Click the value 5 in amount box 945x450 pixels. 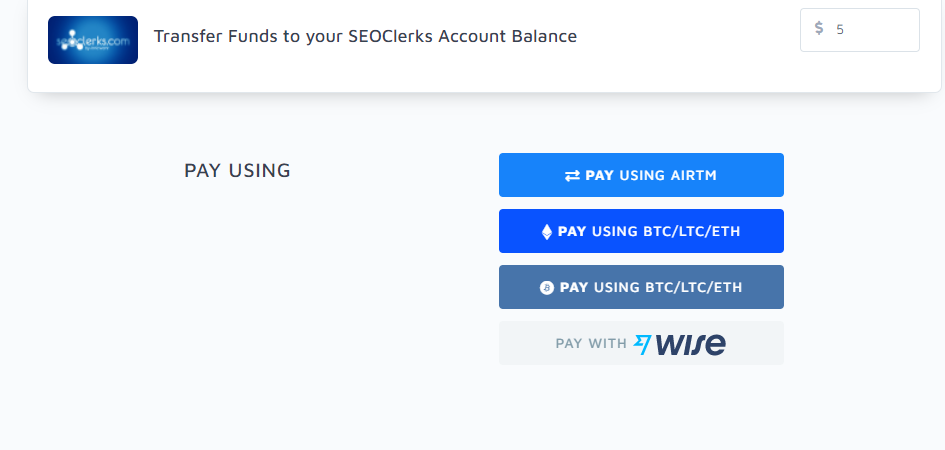pos(840,30)
